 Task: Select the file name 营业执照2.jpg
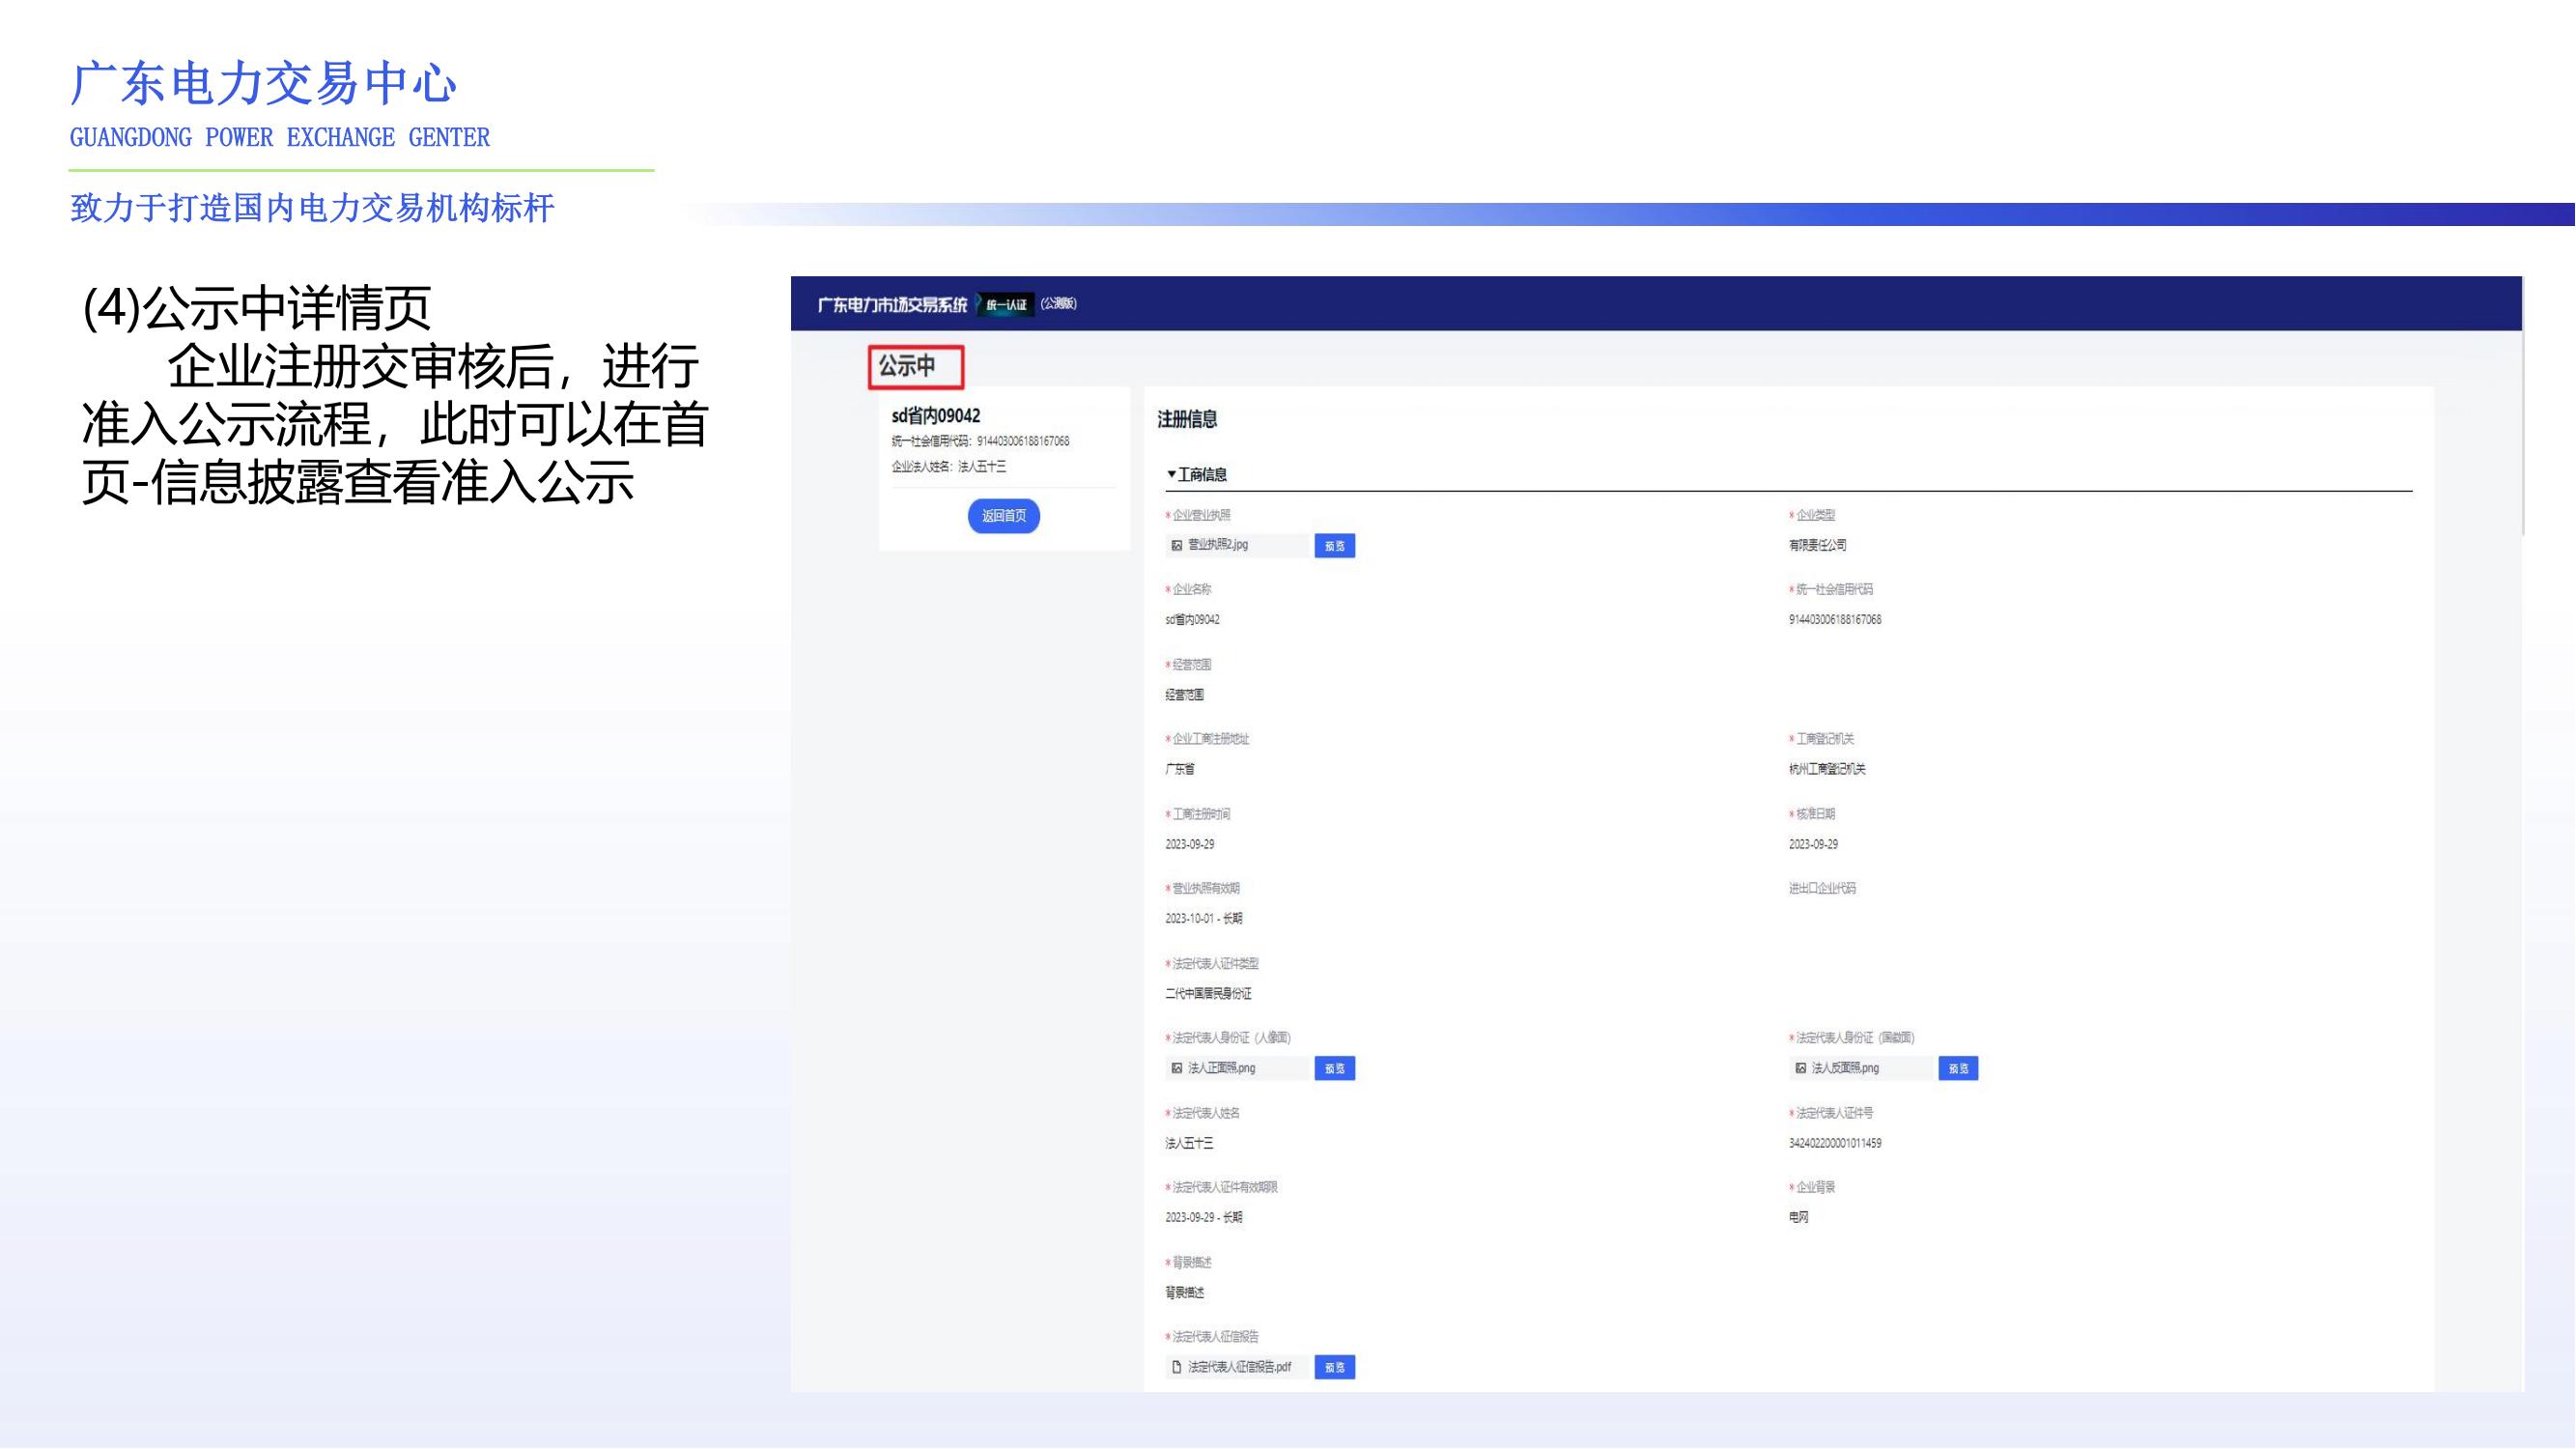[1218, 545]
